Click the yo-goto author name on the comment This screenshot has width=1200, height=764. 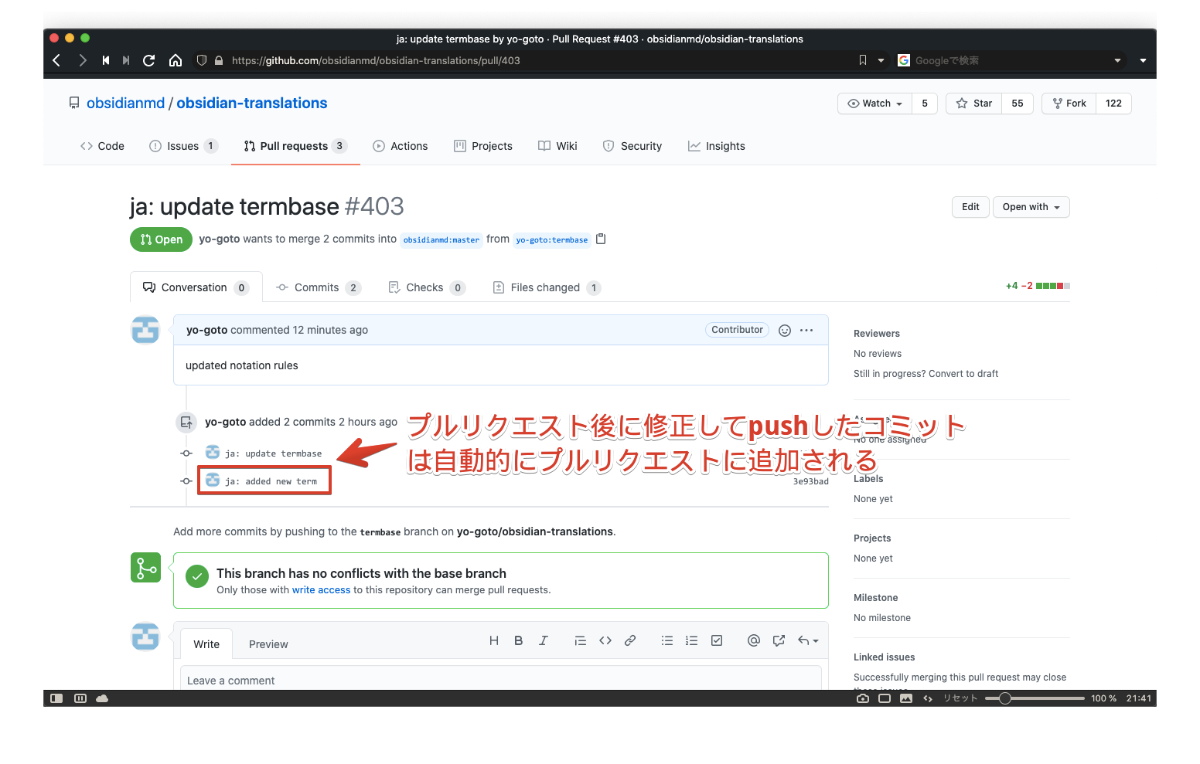(207, 330)
